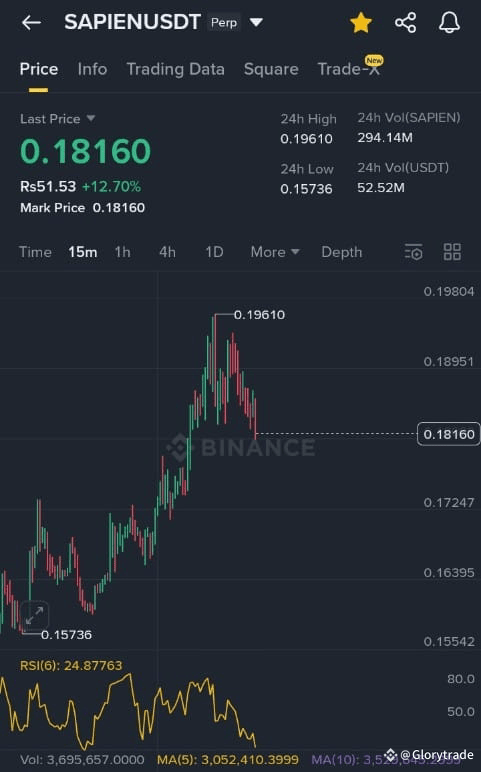Open the price alert bell icon
Screen dimensions: 481x772
[x=449, y=23]
